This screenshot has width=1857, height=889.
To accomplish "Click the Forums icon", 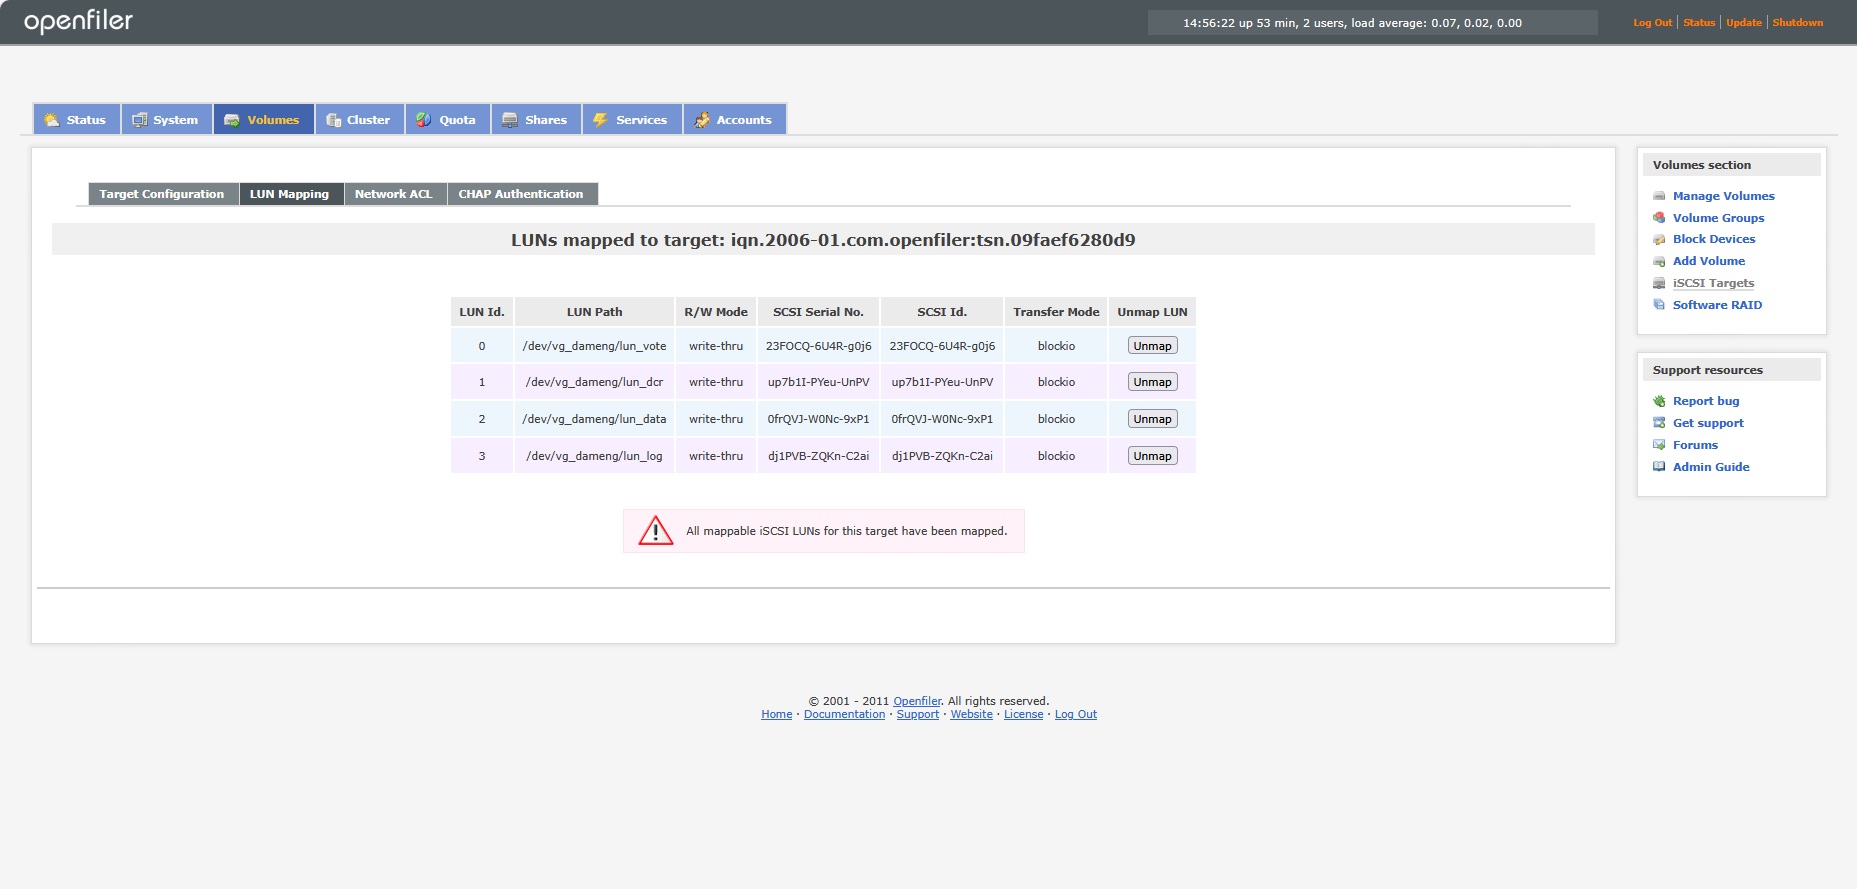I will coord(1659,445).
